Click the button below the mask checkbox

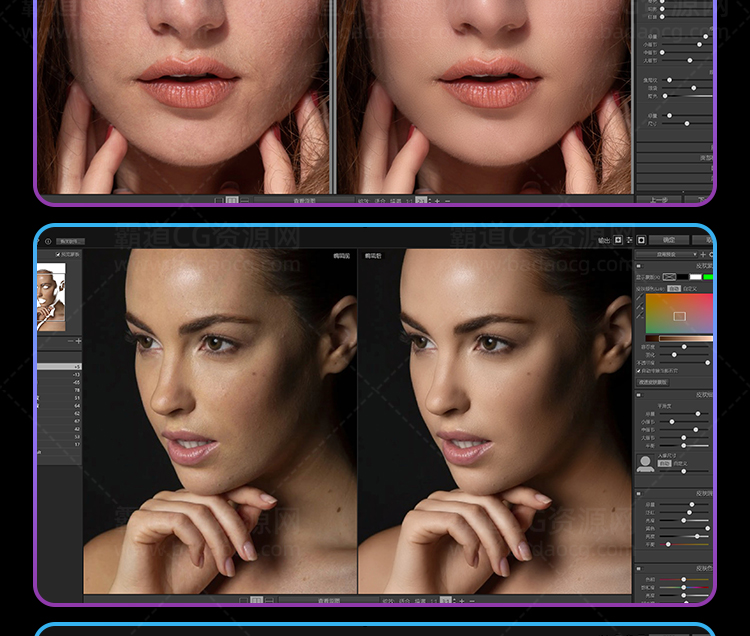[x=653, y=382]
